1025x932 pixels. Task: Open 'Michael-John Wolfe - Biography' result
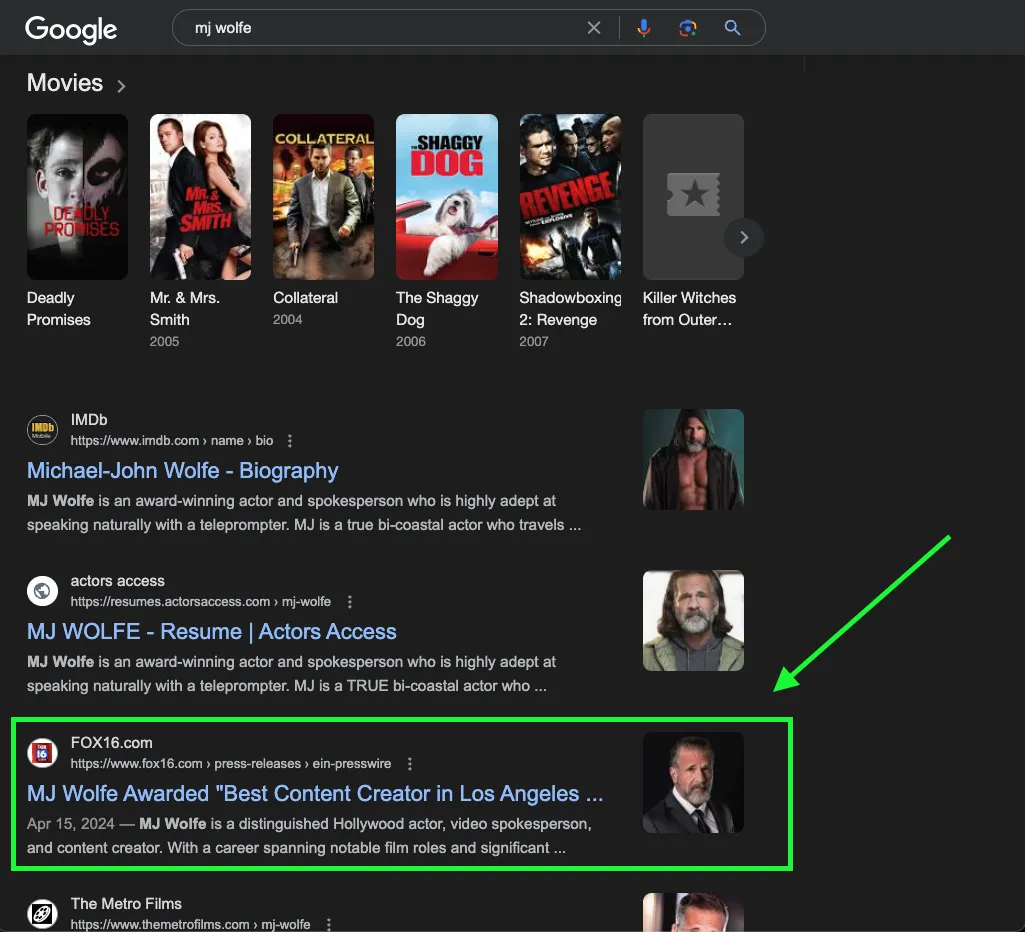pos(182,471)
